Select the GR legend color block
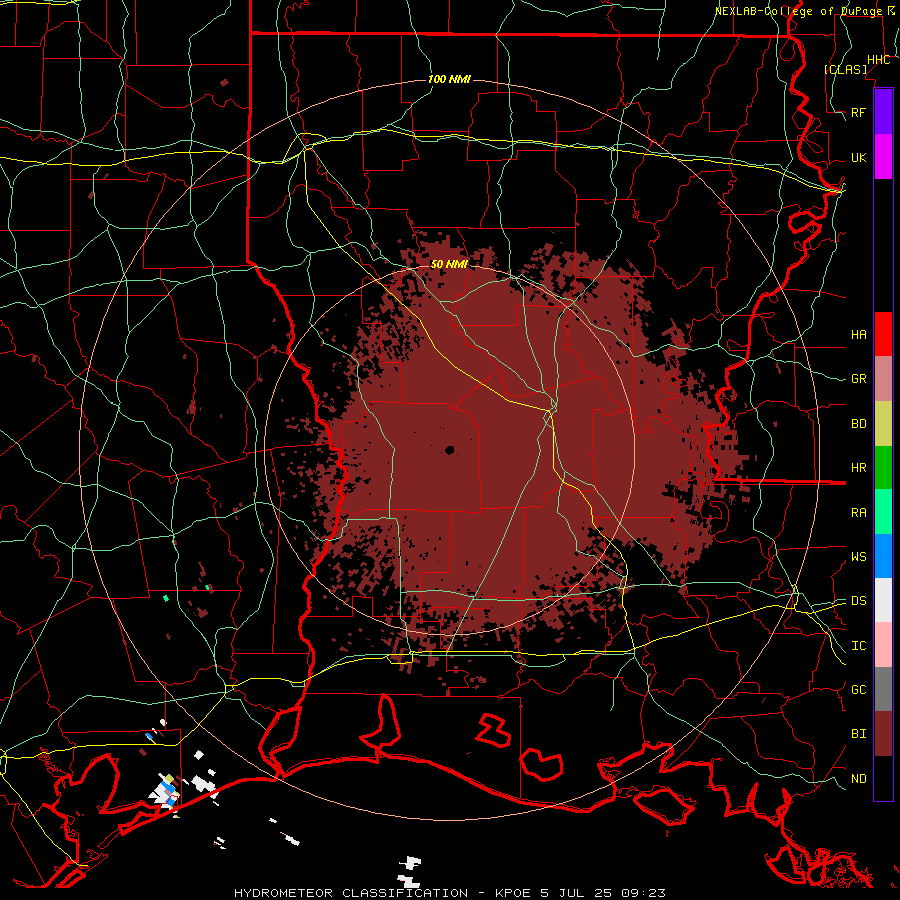This screenshot has height=900, width=900. coord(883,379)
